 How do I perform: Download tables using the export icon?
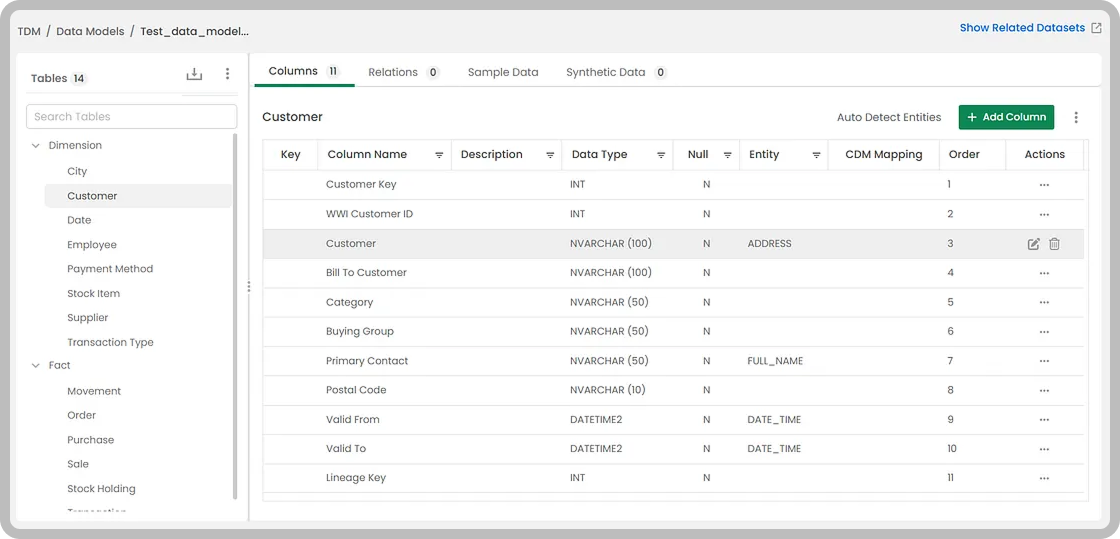[194, 74]
